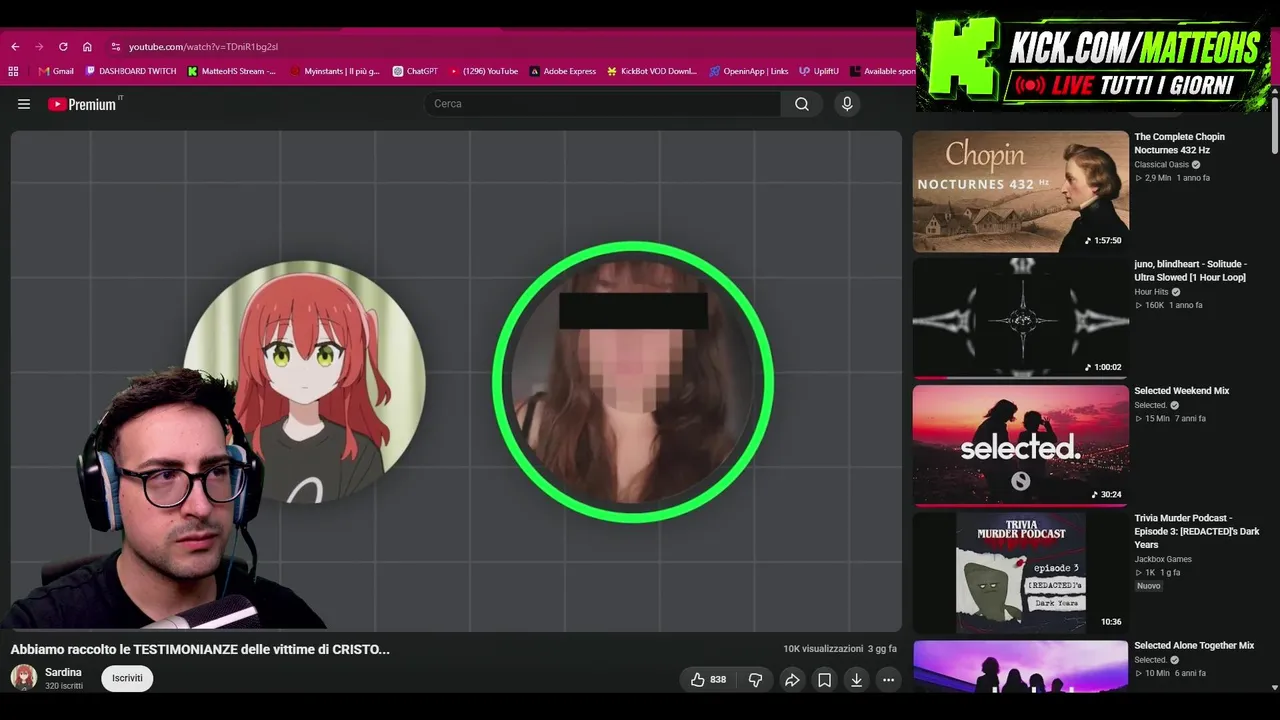
Task: Click the browser forward arrow
Action: (x=39, y=47)
